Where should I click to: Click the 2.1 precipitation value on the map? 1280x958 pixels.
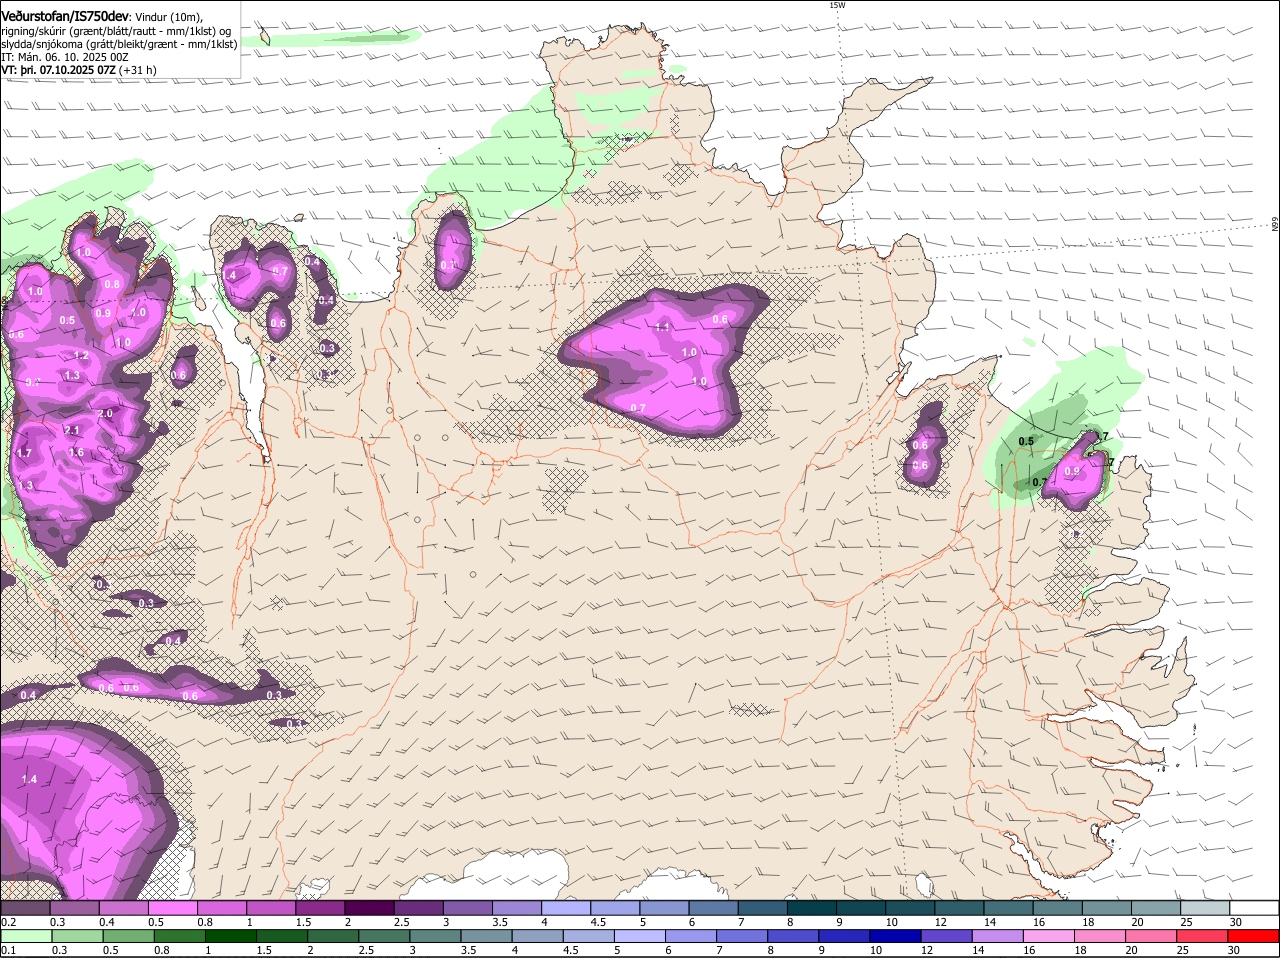[x=71, y=431]
